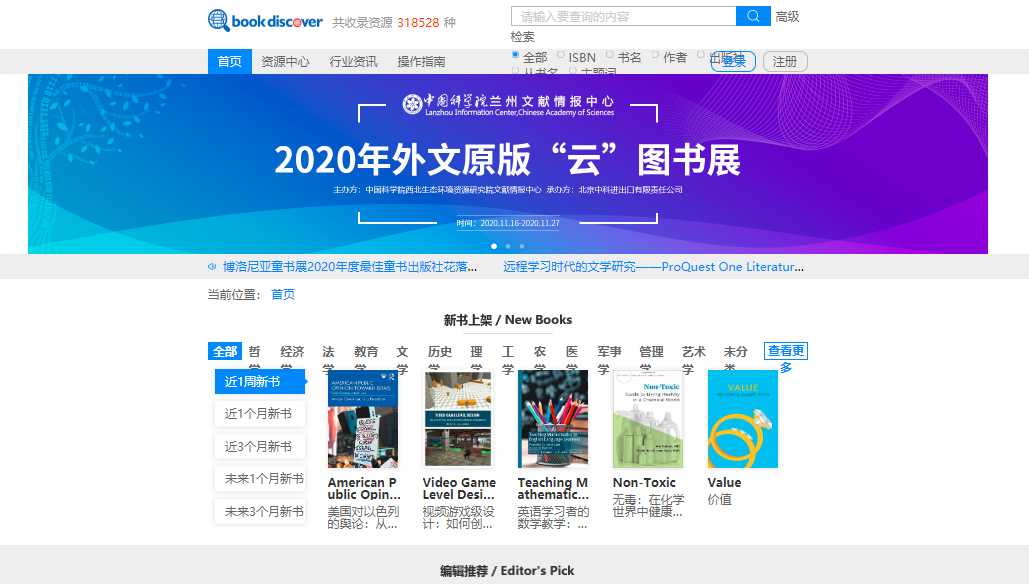Open the Value book cover
The height and width of the screenshot is (584, 1029).
point(742,419)
